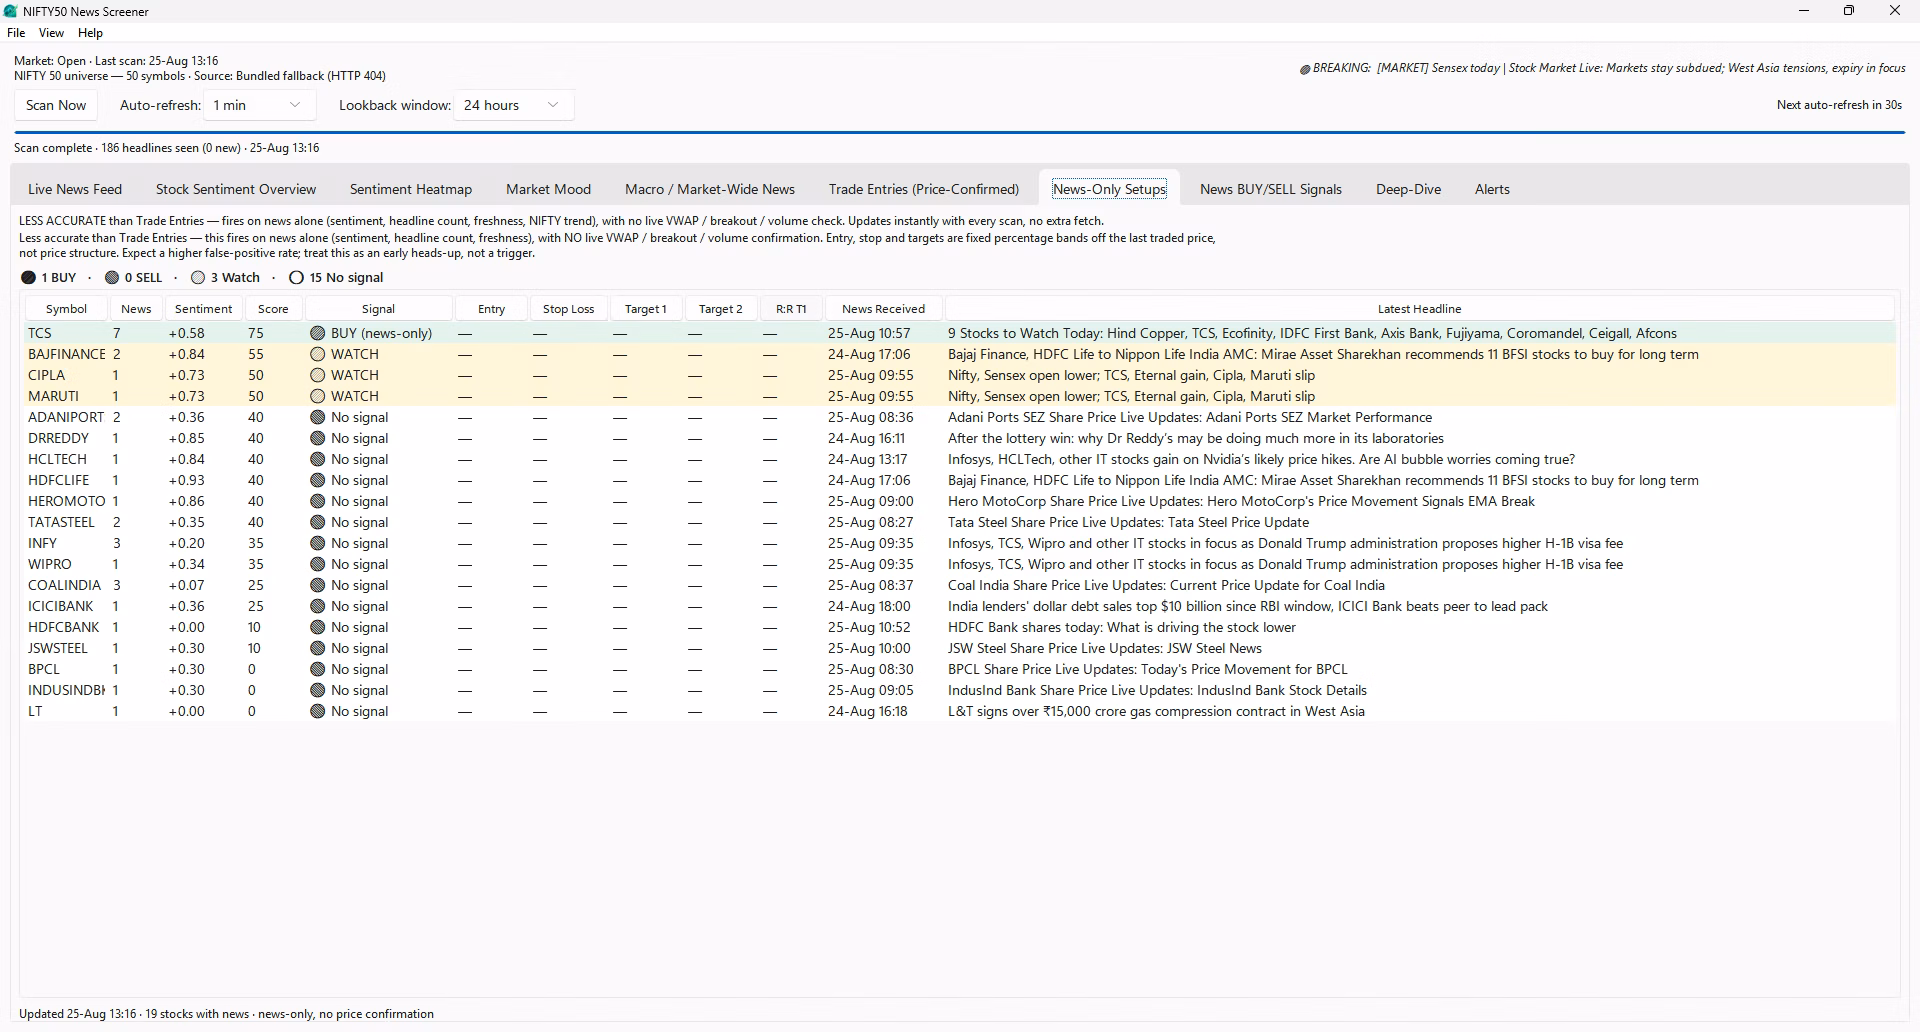Switch to the Sentiment Heatmap tab
This screenshot has width=1920, height=1032.
(411, 189)
